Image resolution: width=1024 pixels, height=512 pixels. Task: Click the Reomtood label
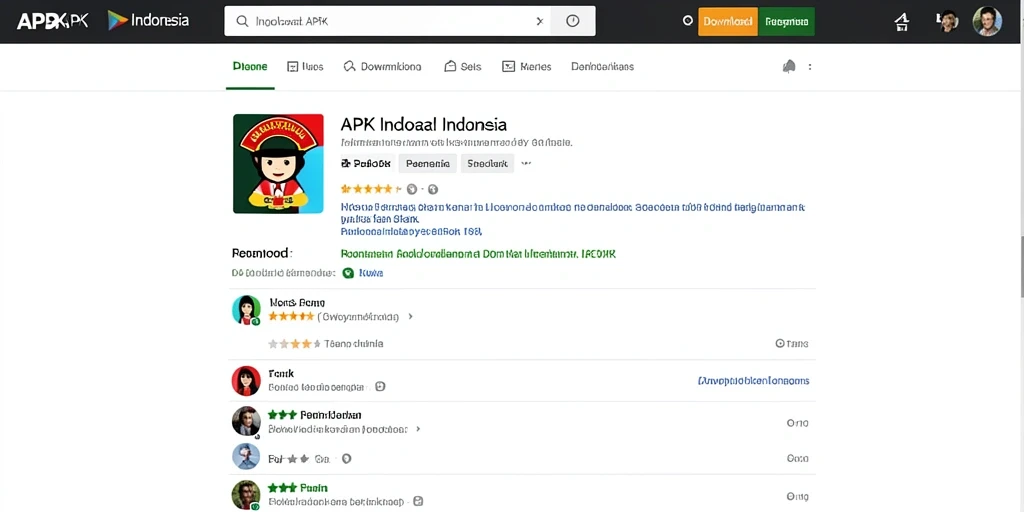point(263,253)
